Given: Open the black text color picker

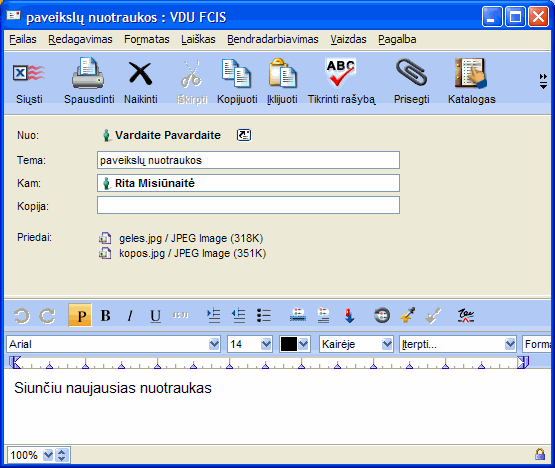Looking at the screenshot, I should point(294,344).
